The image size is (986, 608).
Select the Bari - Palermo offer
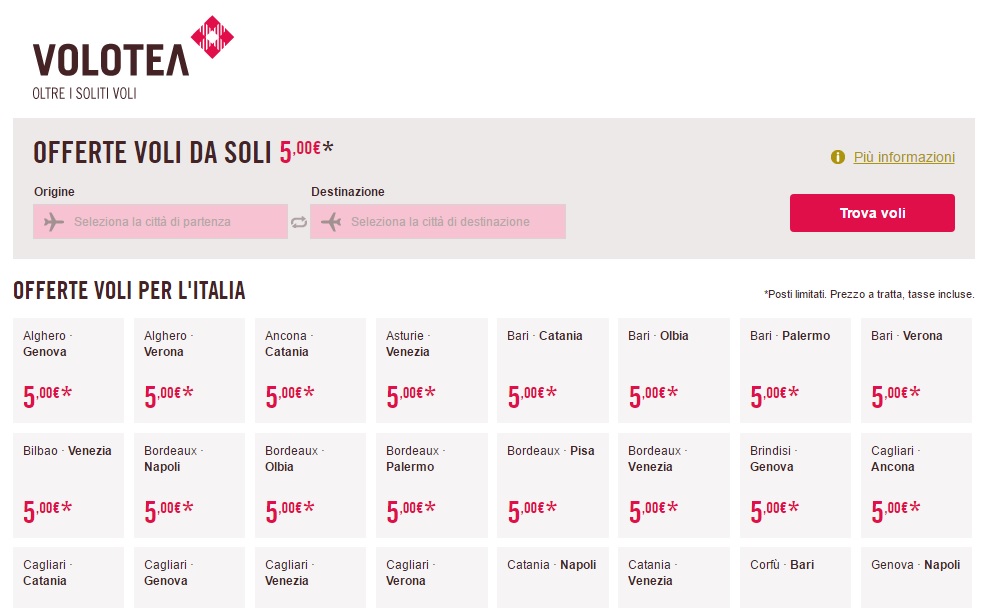pos(795,370)
